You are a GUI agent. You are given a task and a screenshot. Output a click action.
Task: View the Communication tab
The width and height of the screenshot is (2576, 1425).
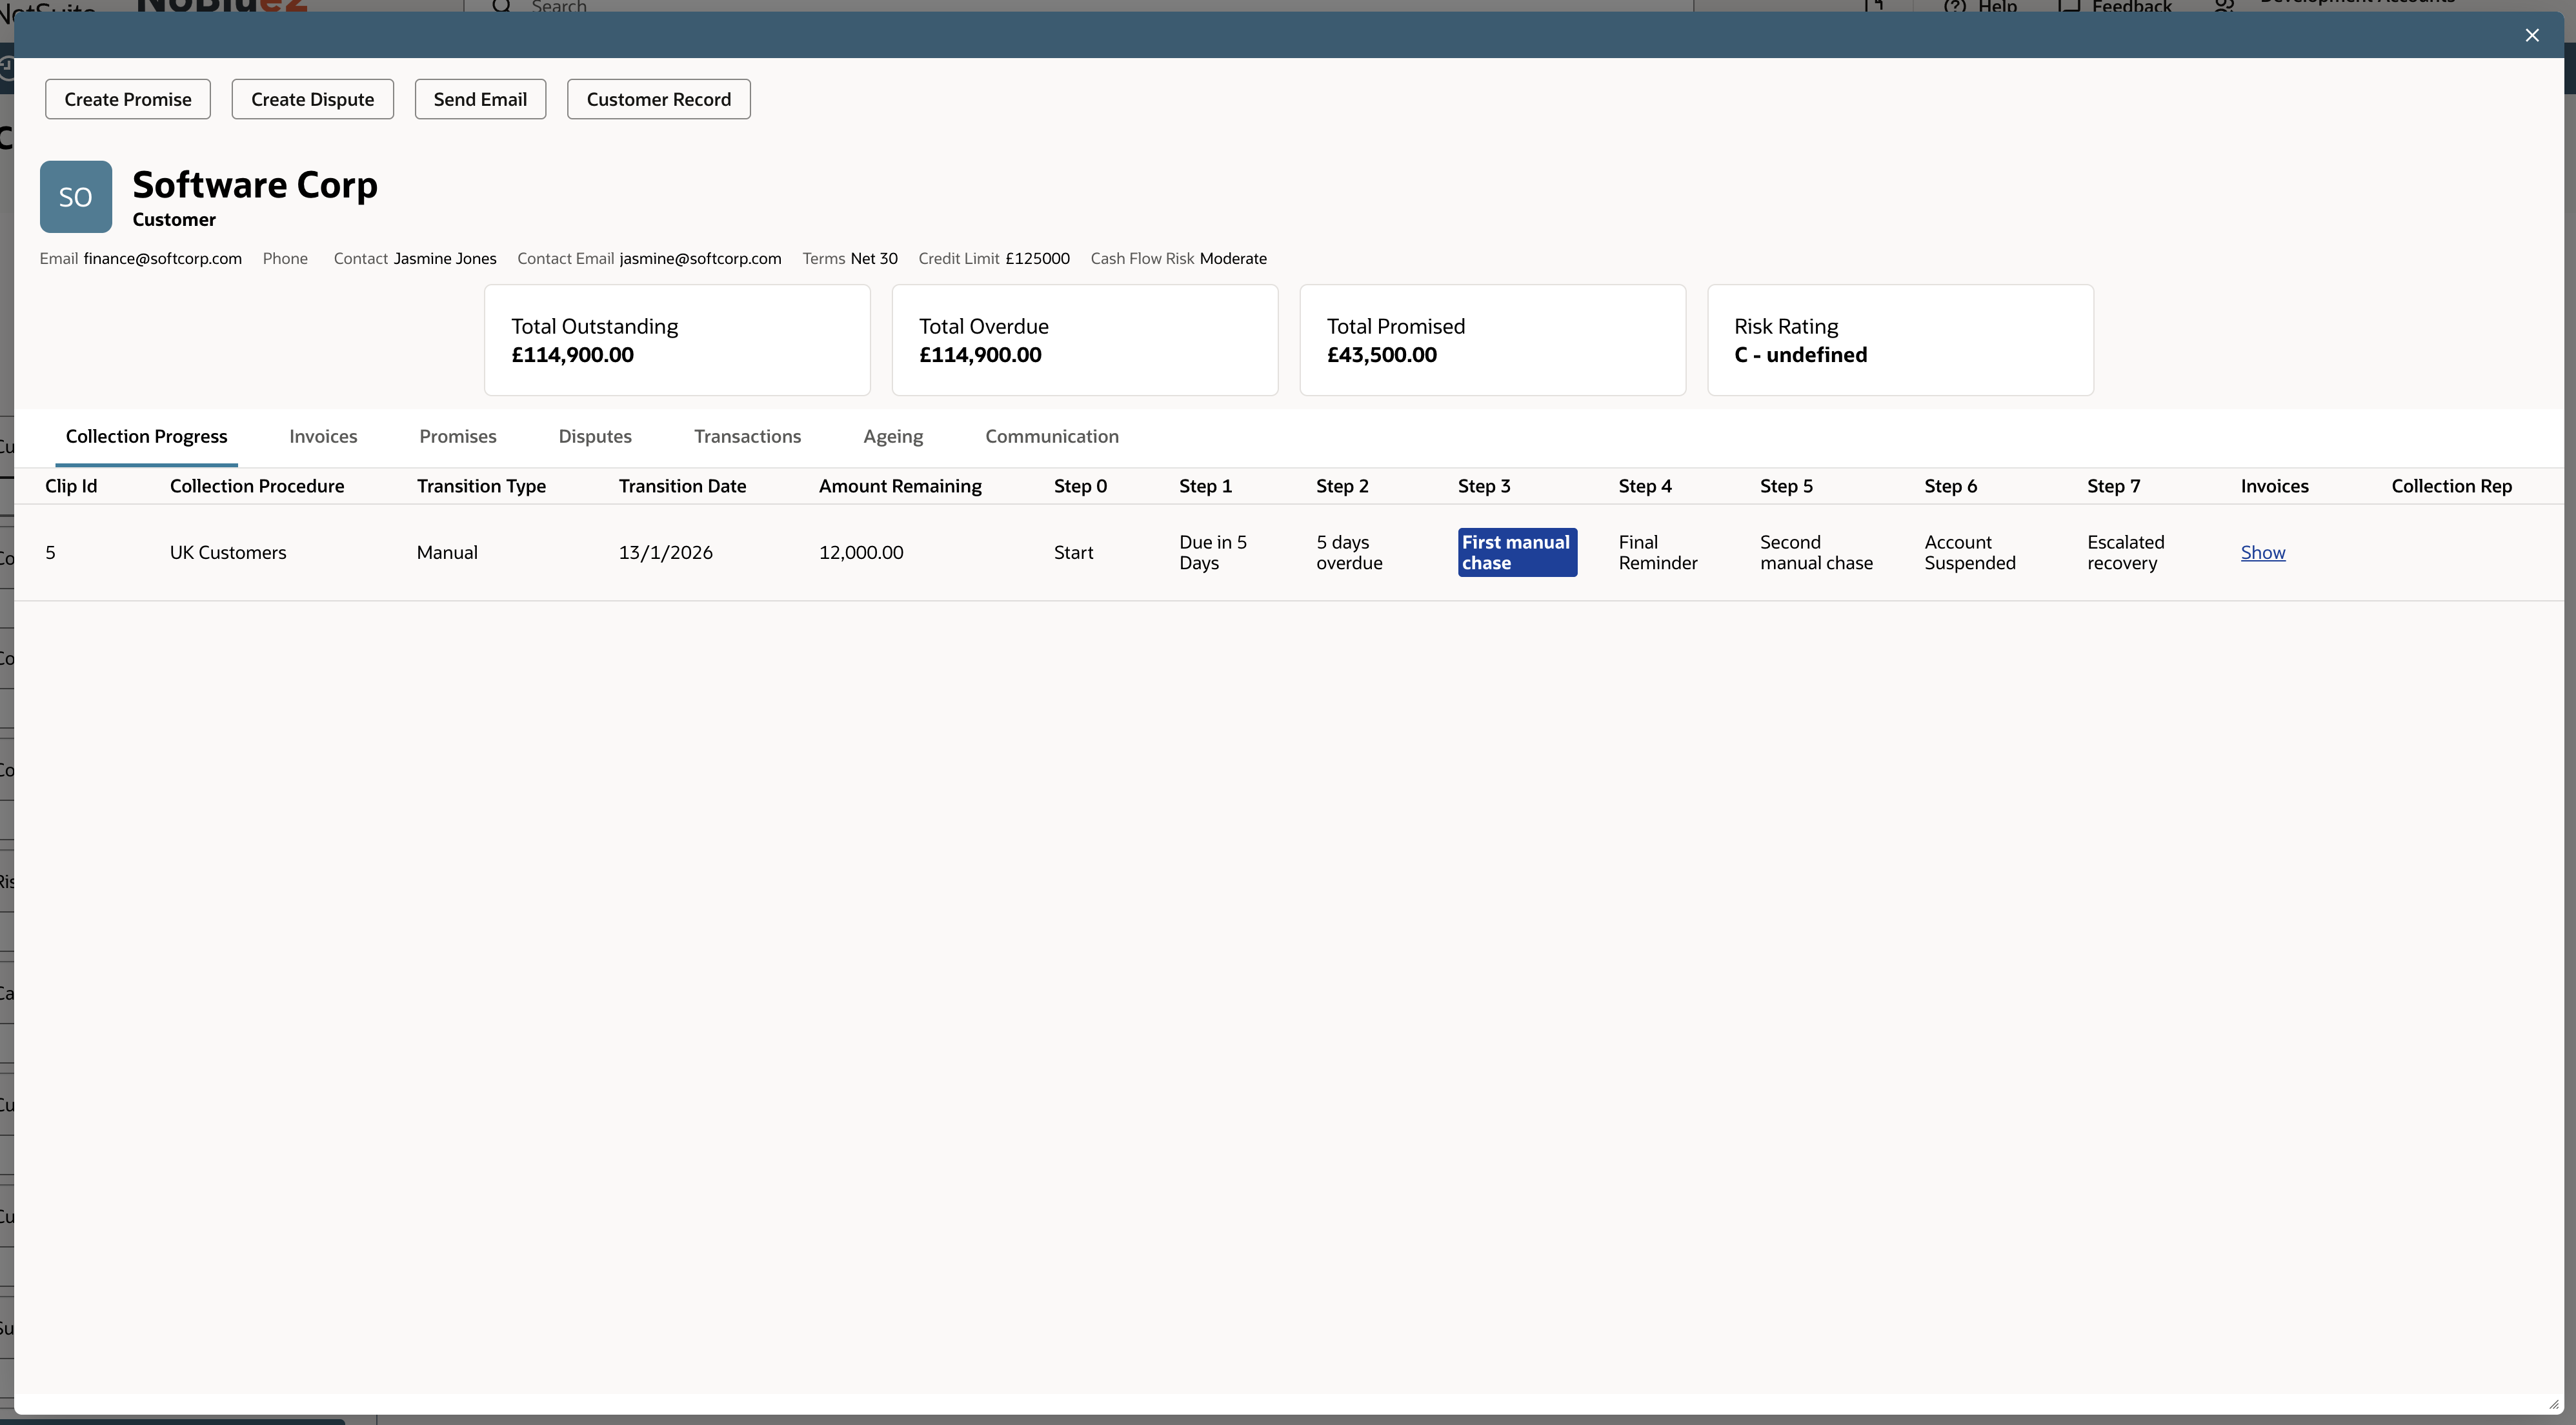click(1052, 436)
